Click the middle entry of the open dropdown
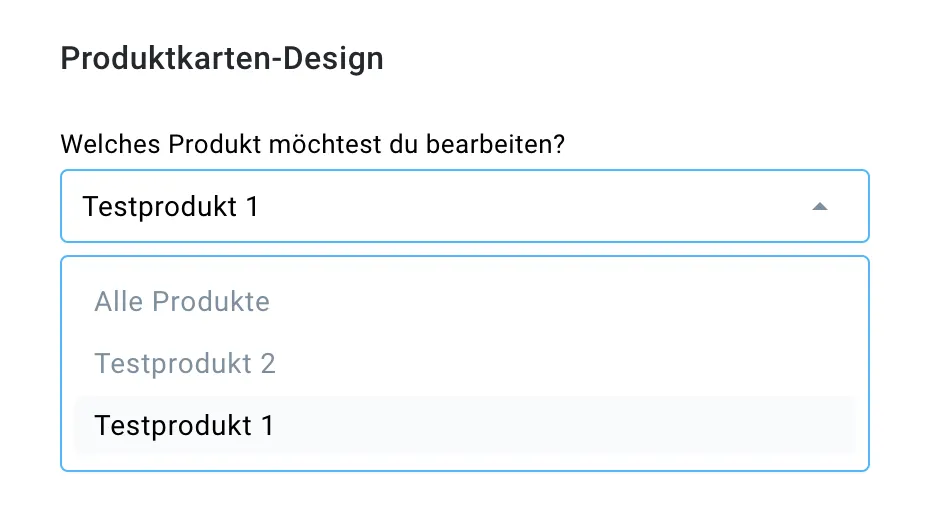The height and width of the screenshot is (514, 926). [x=464, y=363]
